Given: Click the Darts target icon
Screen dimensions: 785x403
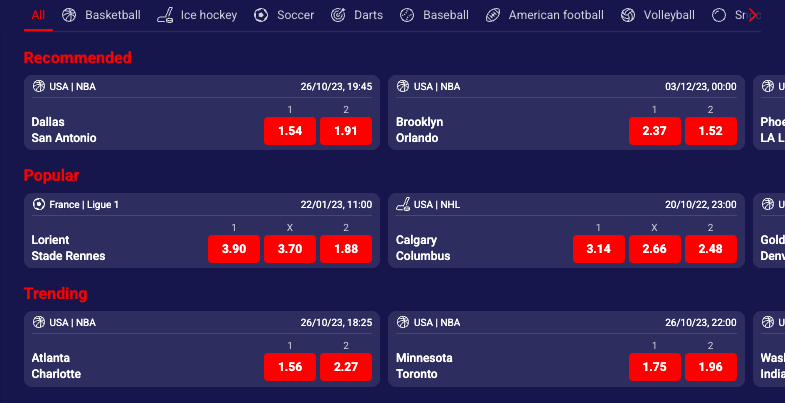Looking at the screenshot, I should (338, 15).
